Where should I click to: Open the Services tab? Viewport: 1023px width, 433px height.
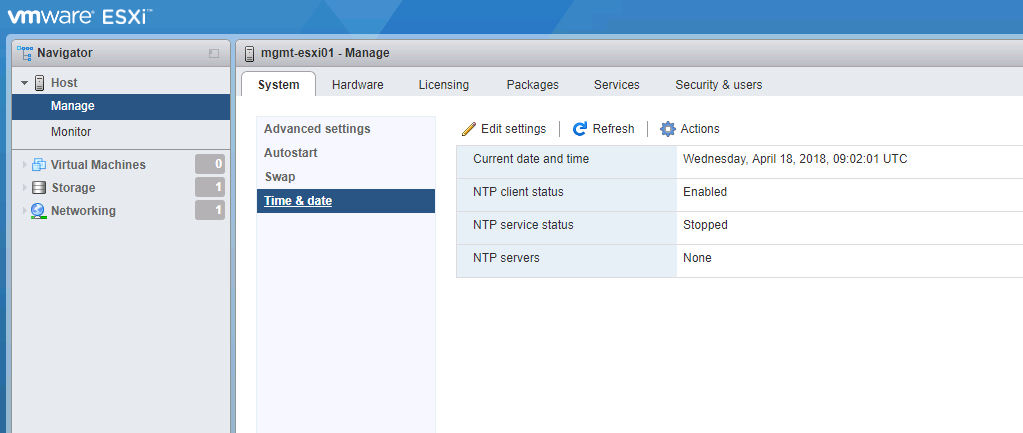click(616, 85)
